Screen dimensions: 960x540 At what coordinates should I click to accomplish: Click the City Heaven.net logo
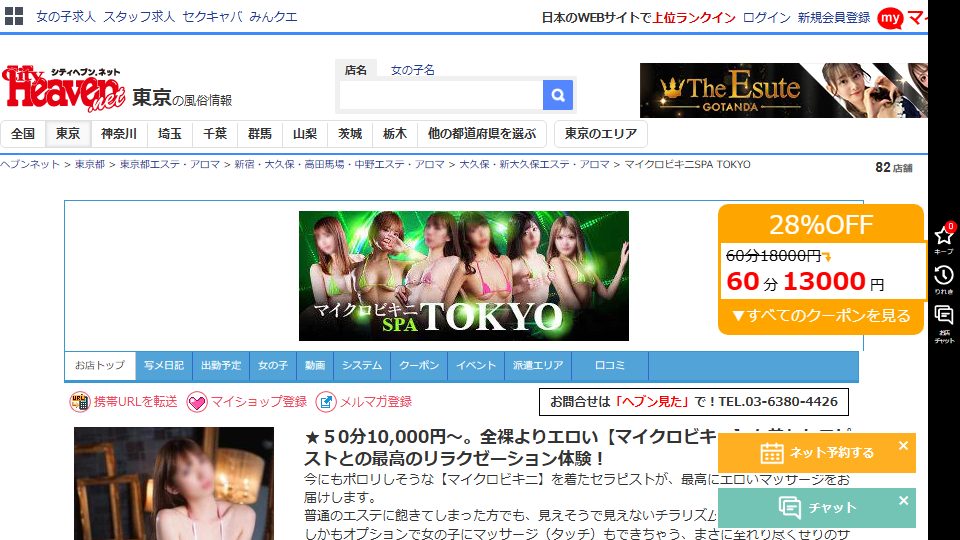(x=64, y=89)
